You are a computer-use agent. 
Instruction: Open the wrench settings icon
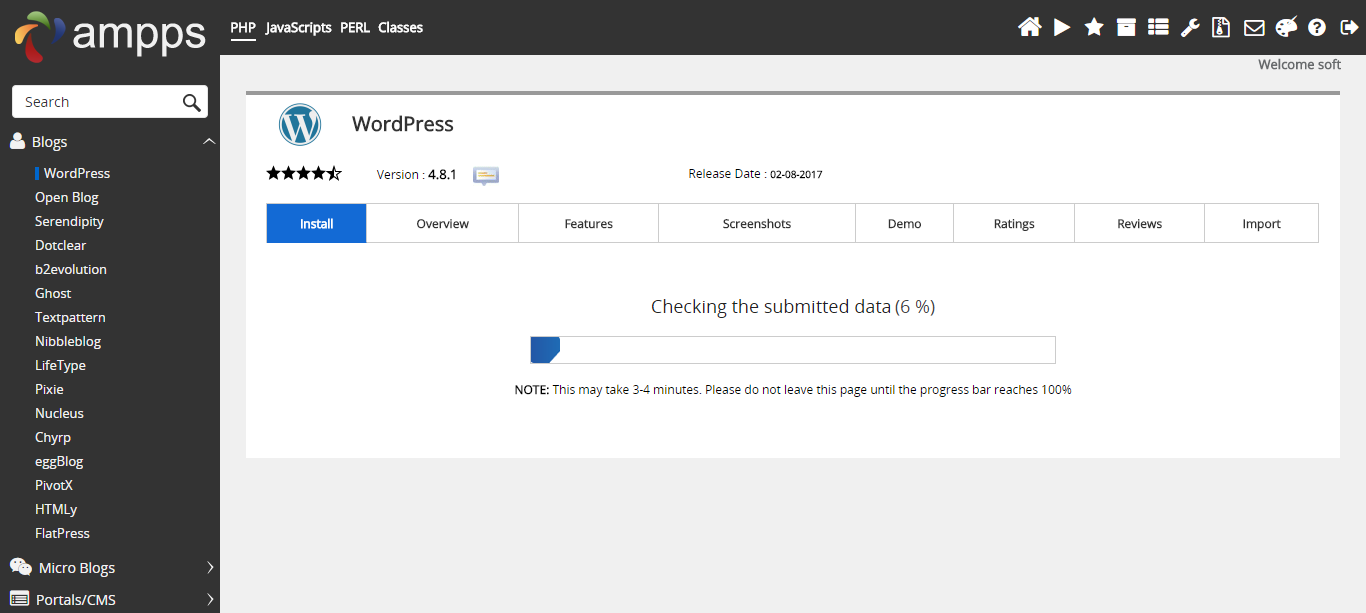point(1190,27)
